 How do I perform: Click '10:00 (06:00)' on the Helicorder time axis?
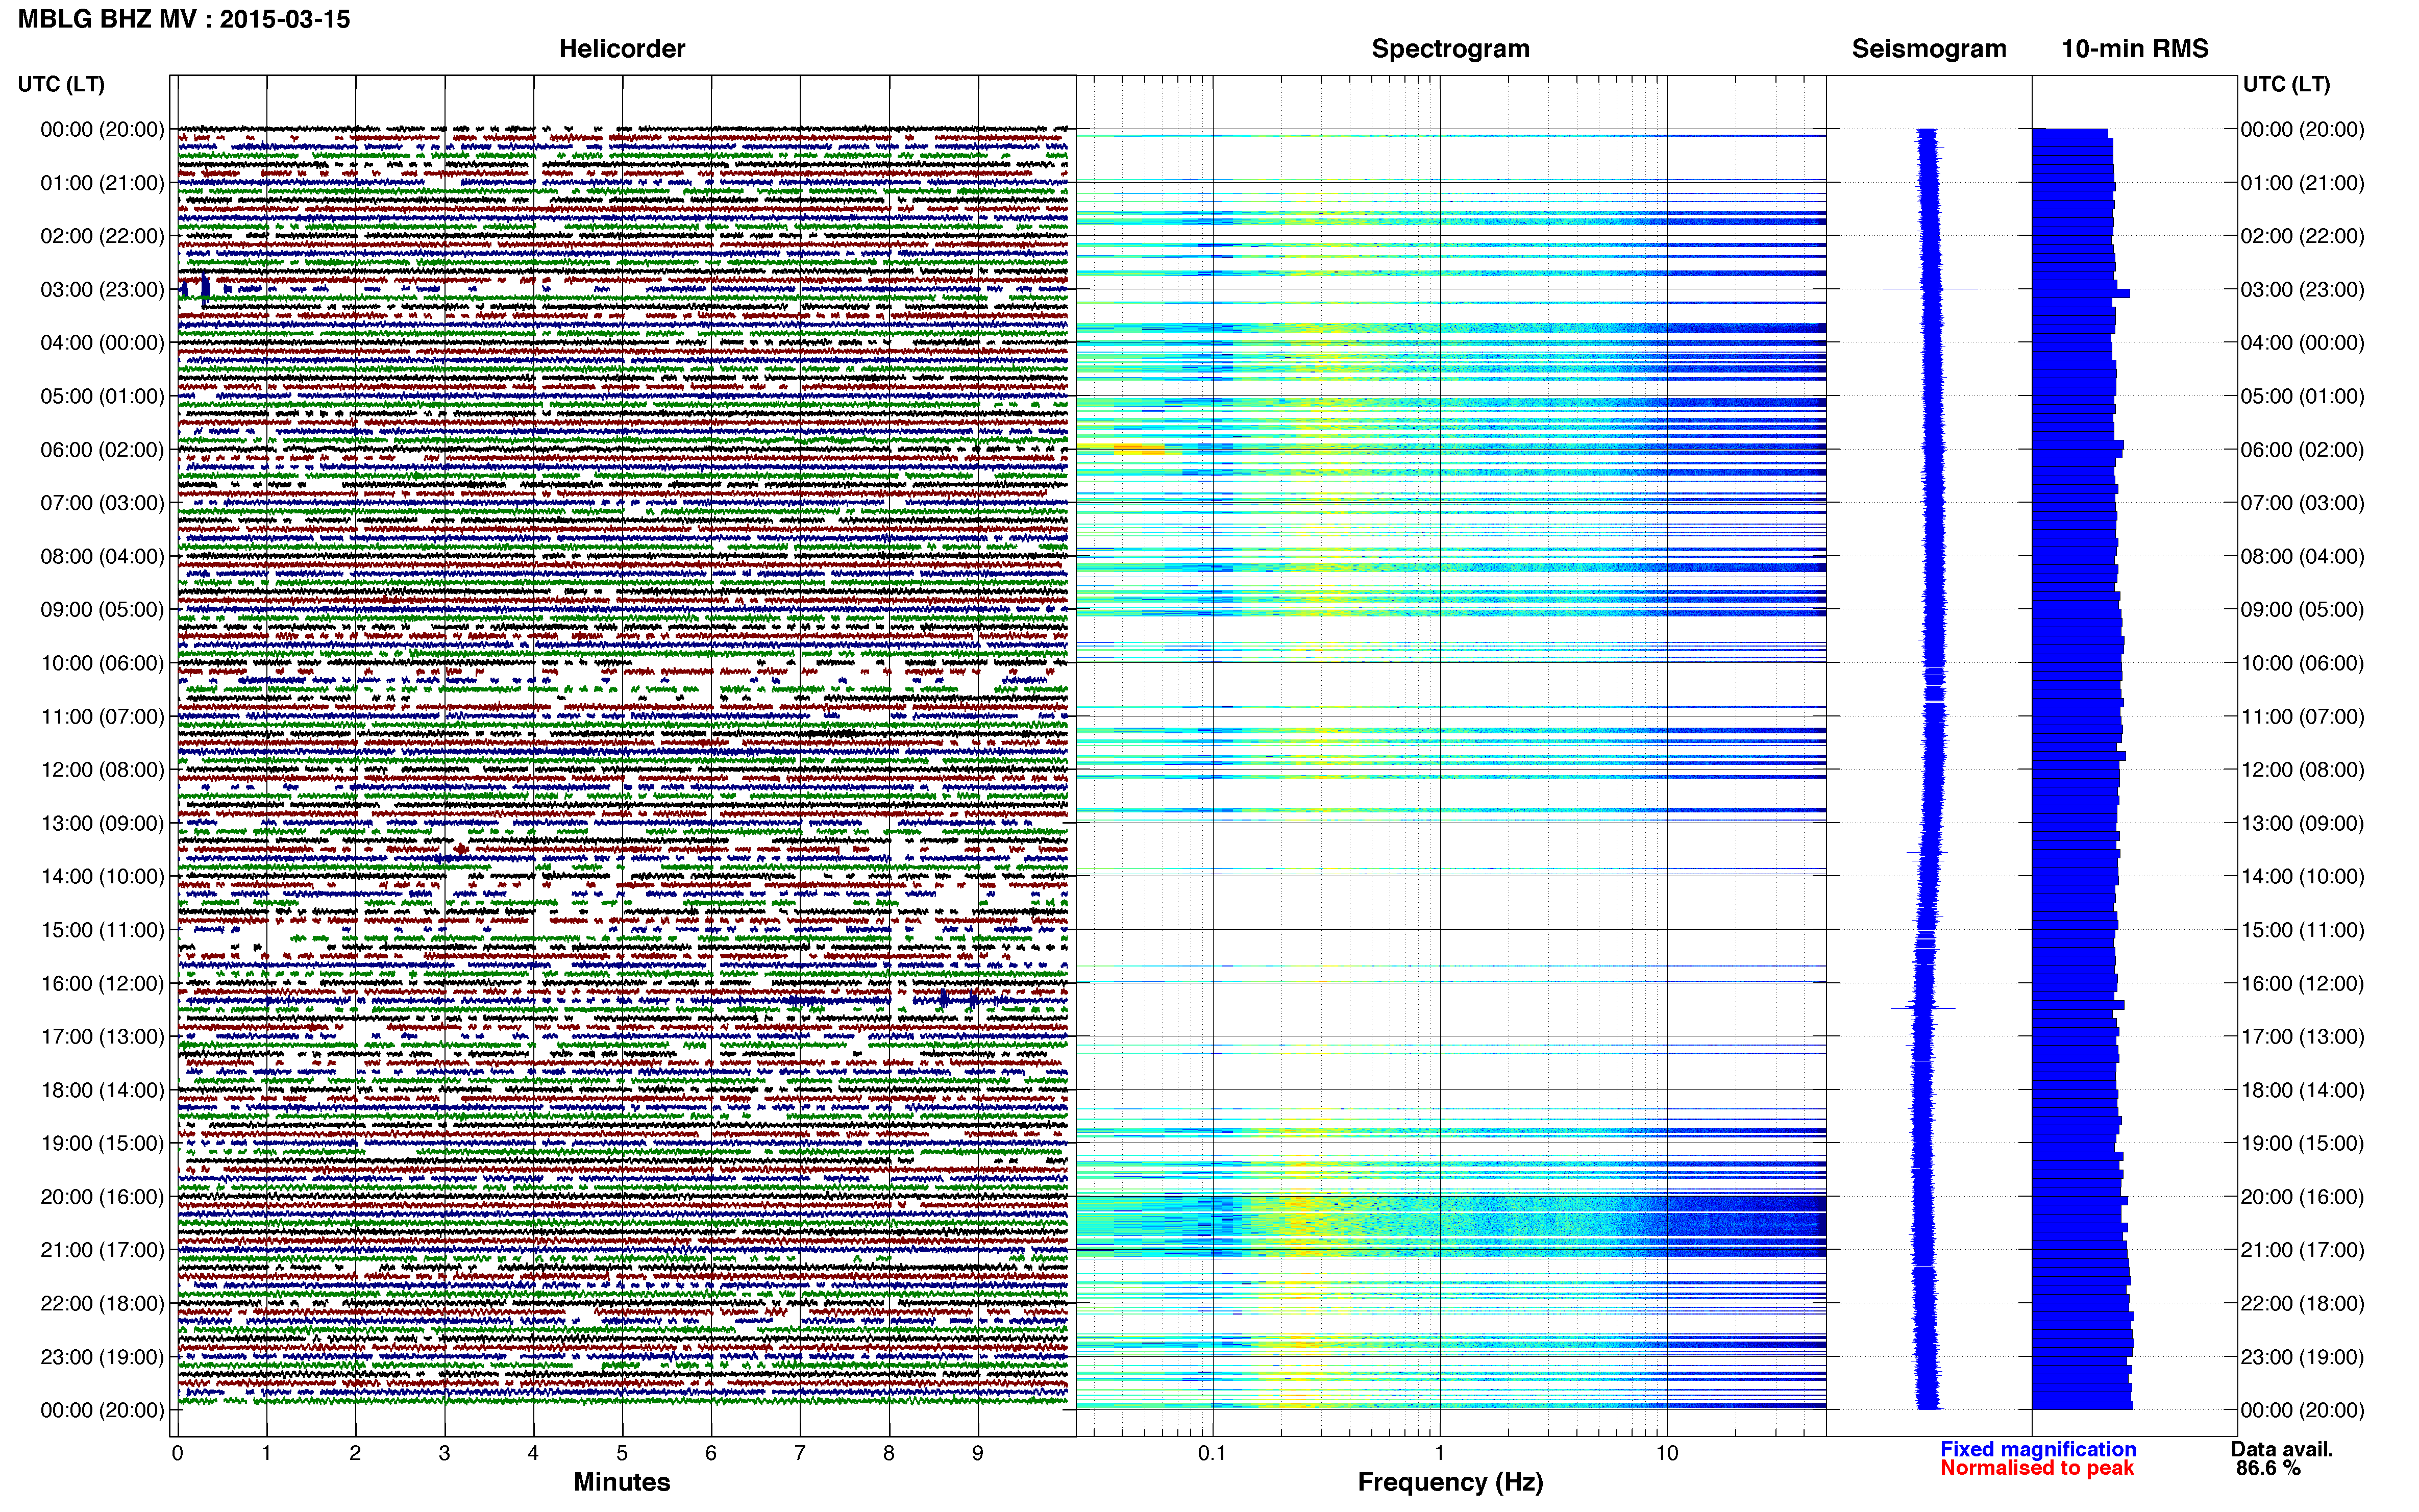(102, 663)
